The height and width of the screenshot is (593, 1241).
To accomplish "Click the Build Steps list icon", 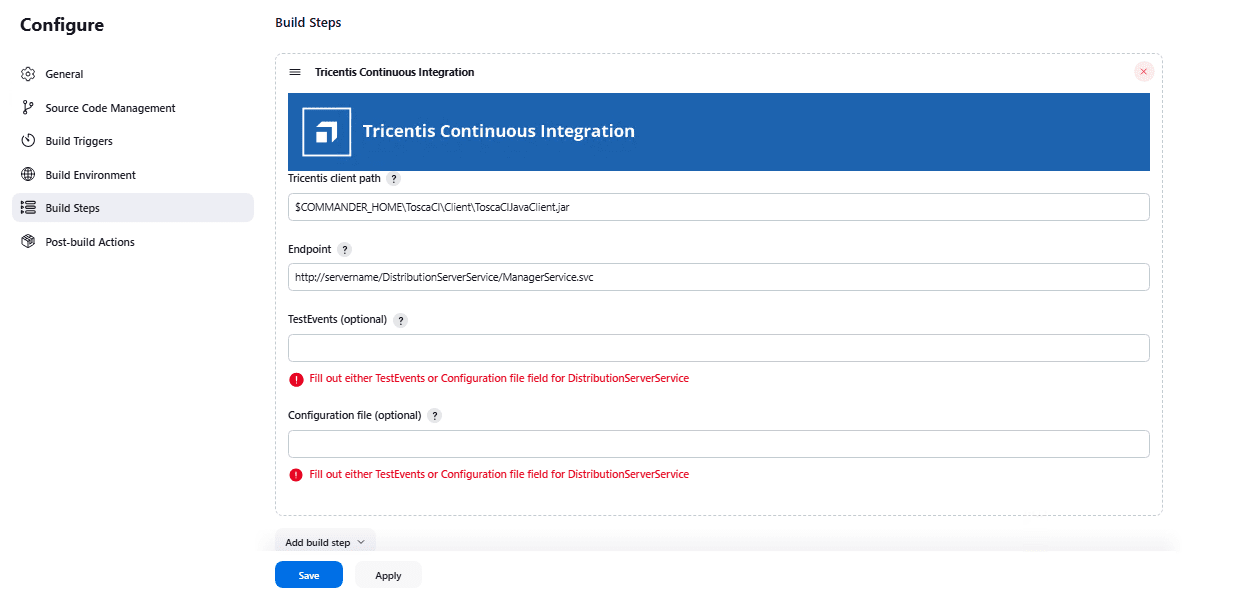I will (x=28, y=208).
